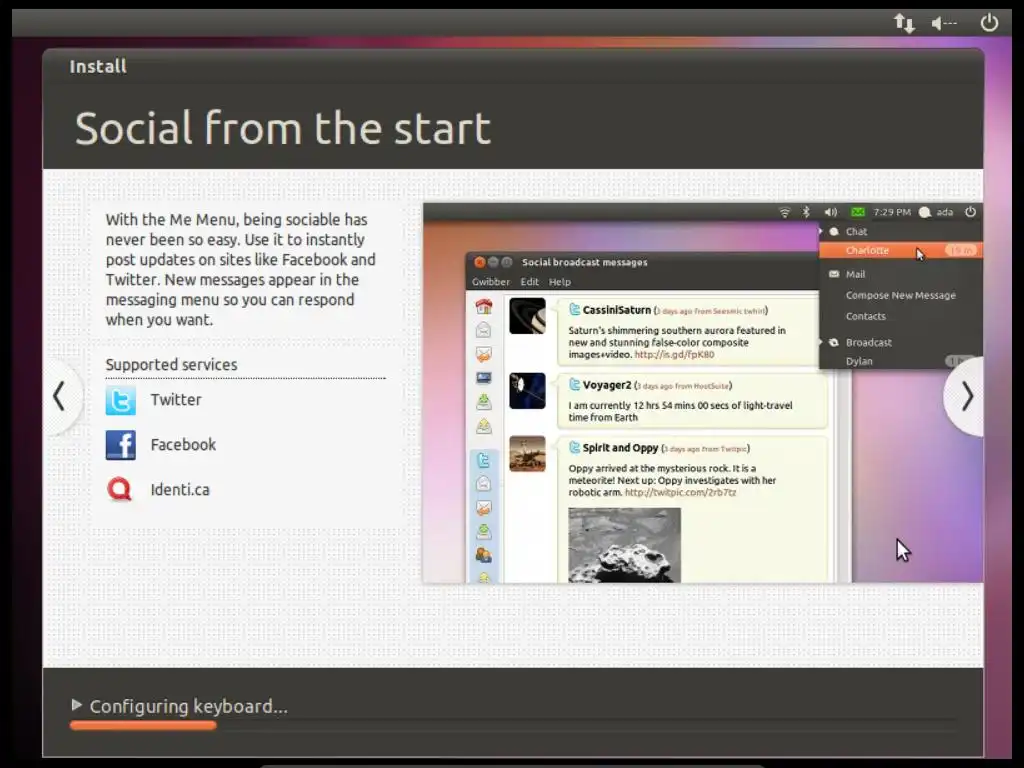1024x768 pixels.
Task: Click the messaging envelope icon in slide panel
Action: [x=857, y=212]
